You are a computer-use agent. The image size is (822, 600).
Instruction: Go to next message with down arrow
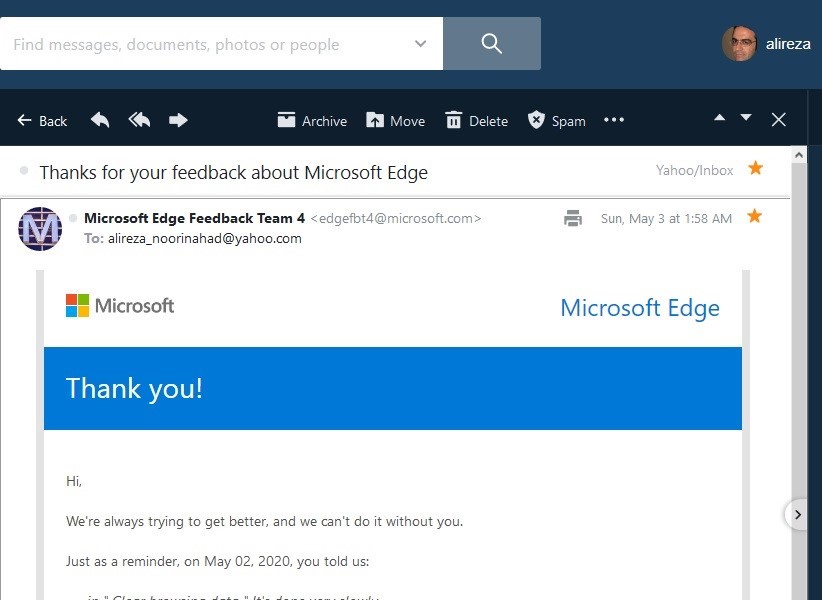point(746,118)
